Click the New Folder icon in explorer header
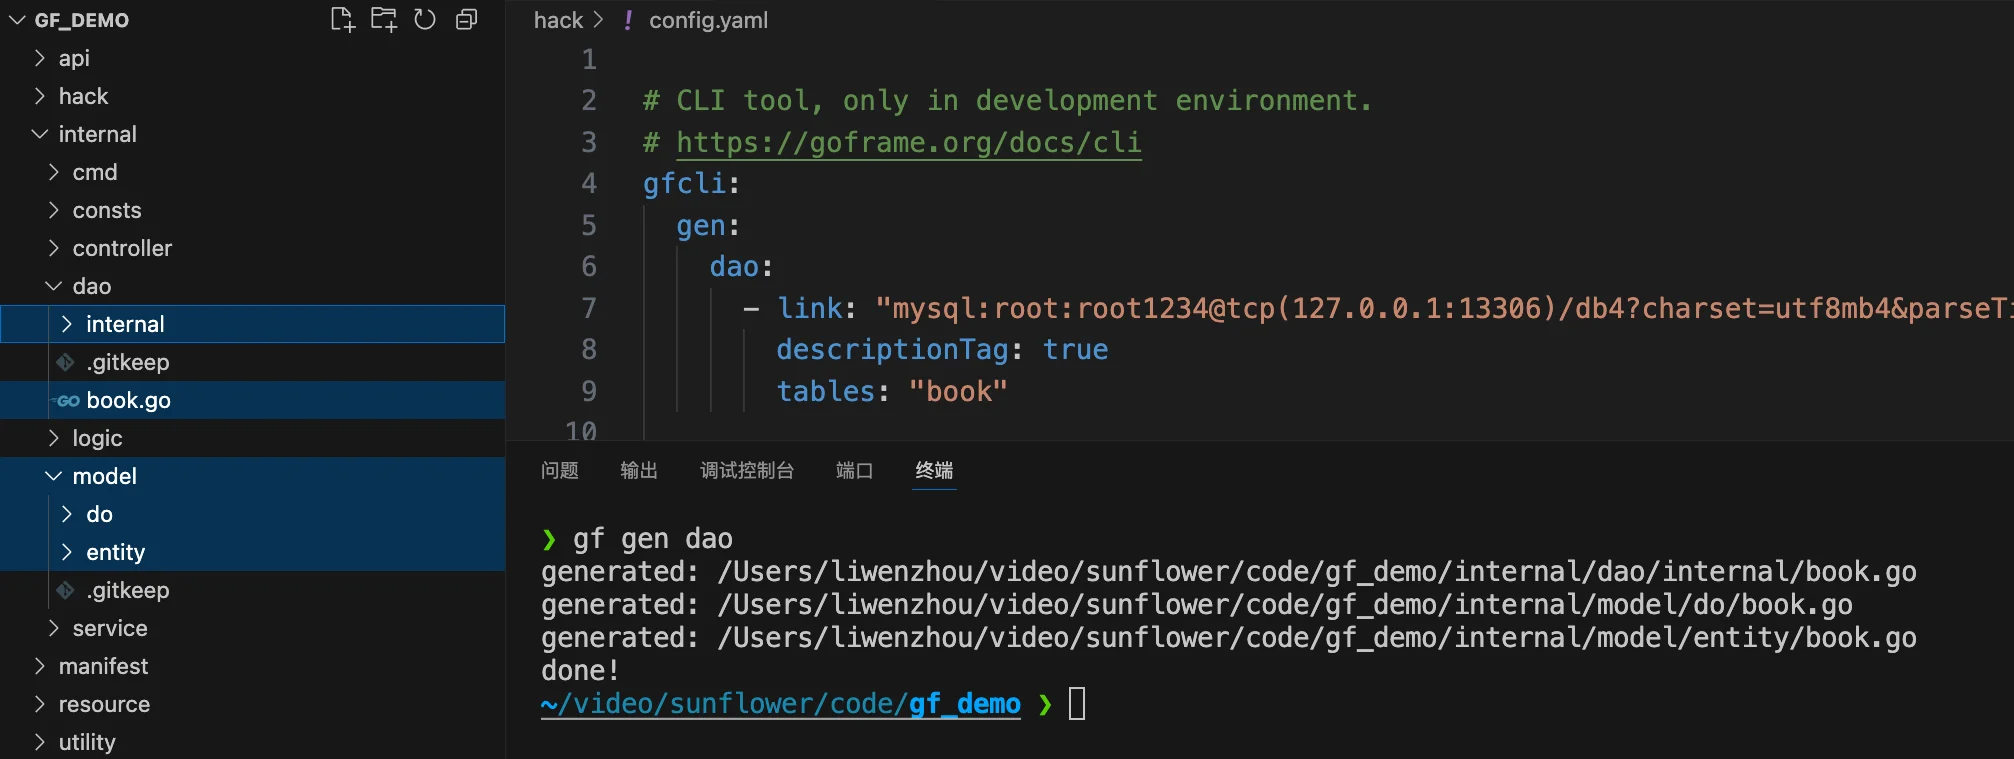This screenshot has height=759, width=2014. pyautogui.click(x=384, y=20)
